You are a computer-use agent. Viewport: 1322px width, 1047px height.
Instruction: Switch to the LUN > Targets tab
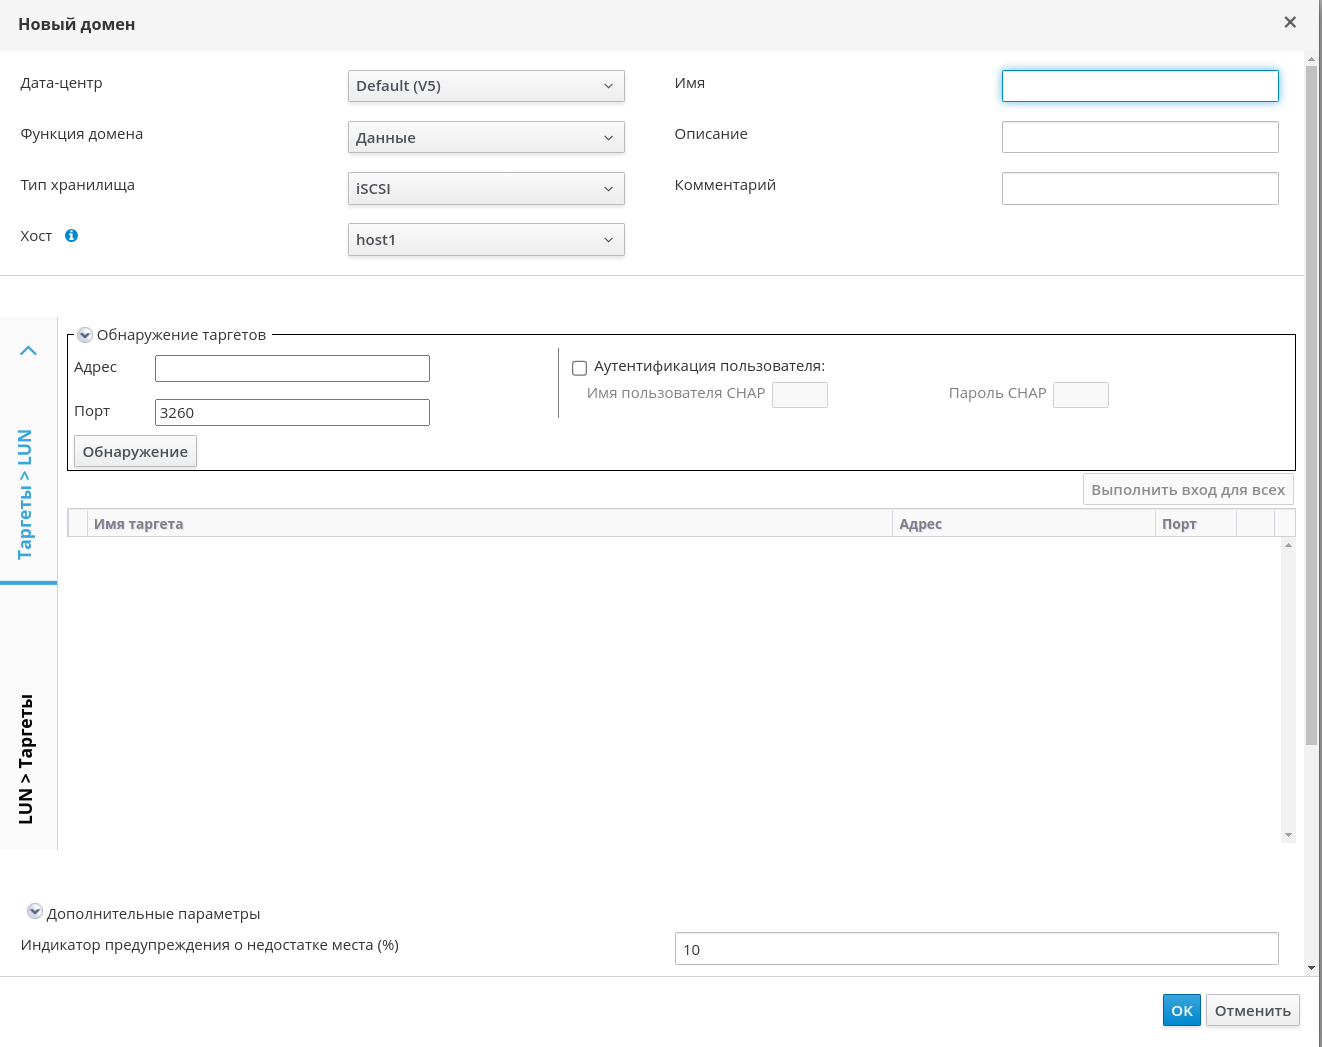pos(26,758)
